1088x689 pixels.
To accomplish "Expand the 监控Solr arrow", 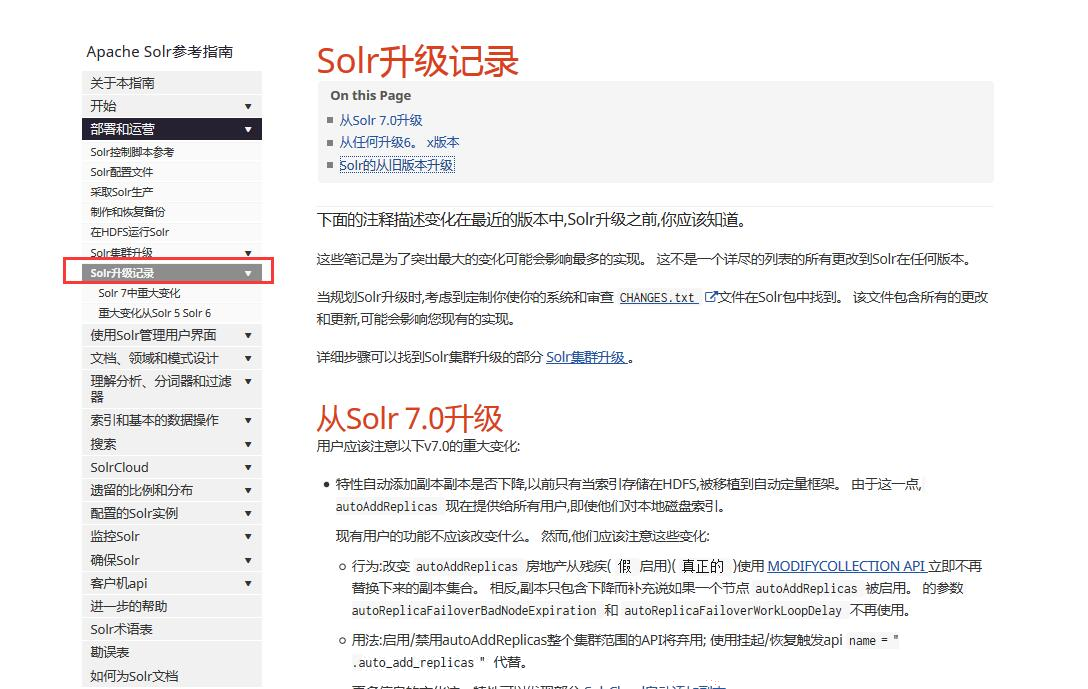I will tap(248, 536).
